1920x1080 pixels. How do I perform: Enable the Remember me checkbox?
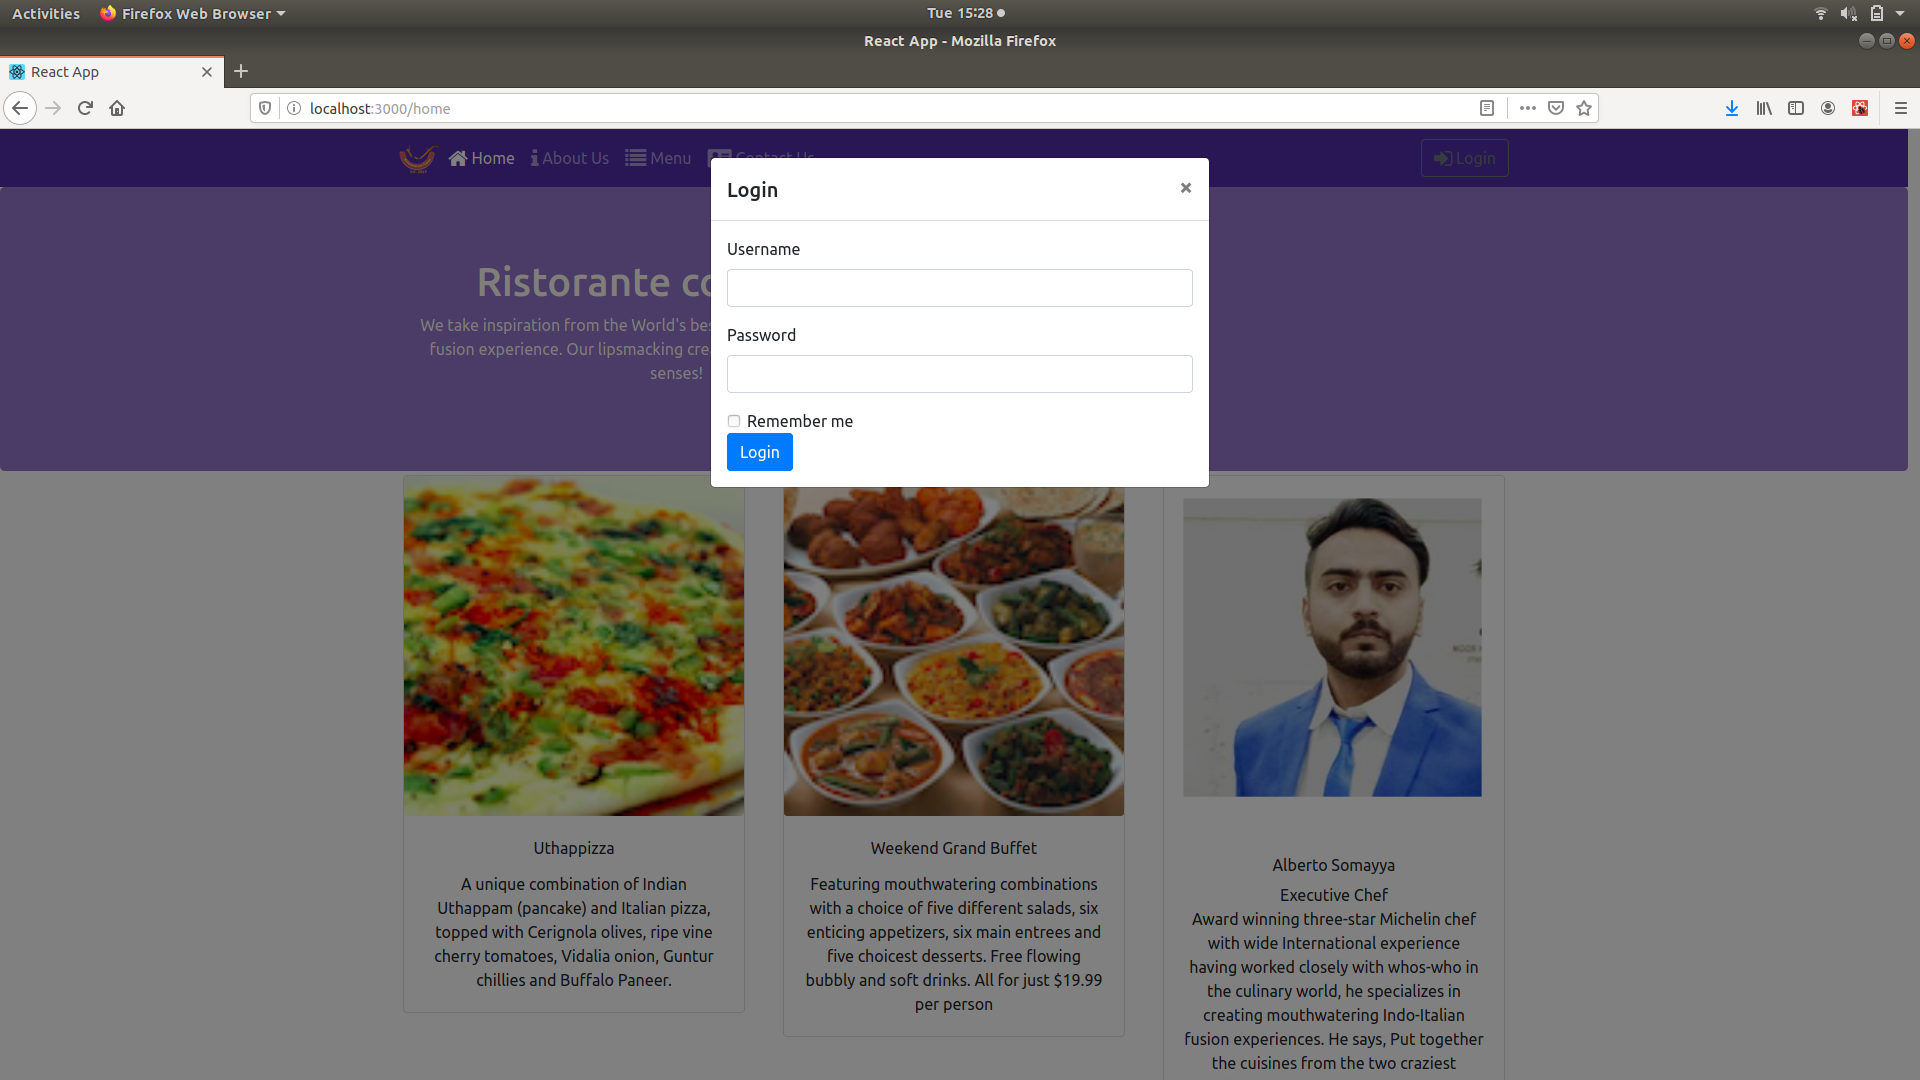point(734,421)
